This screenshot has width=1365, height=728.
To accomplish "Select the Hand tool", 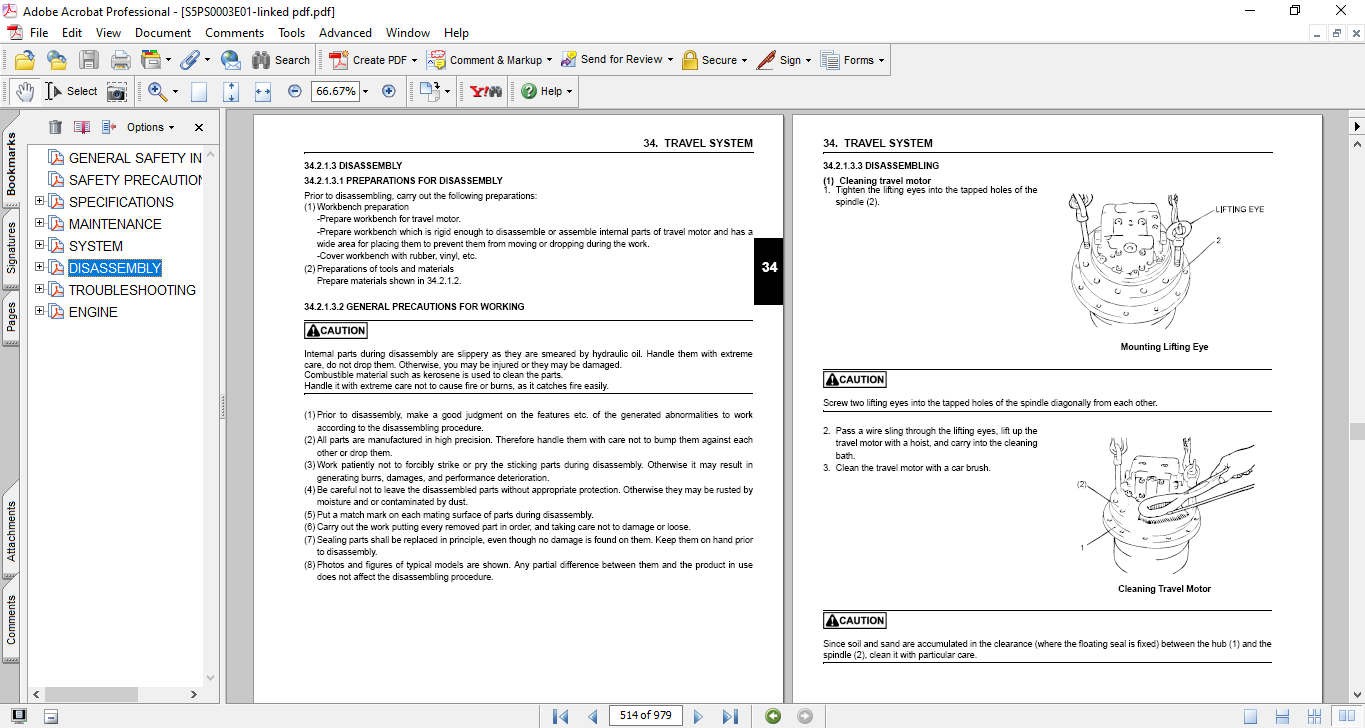I will [x=24, y=91].
